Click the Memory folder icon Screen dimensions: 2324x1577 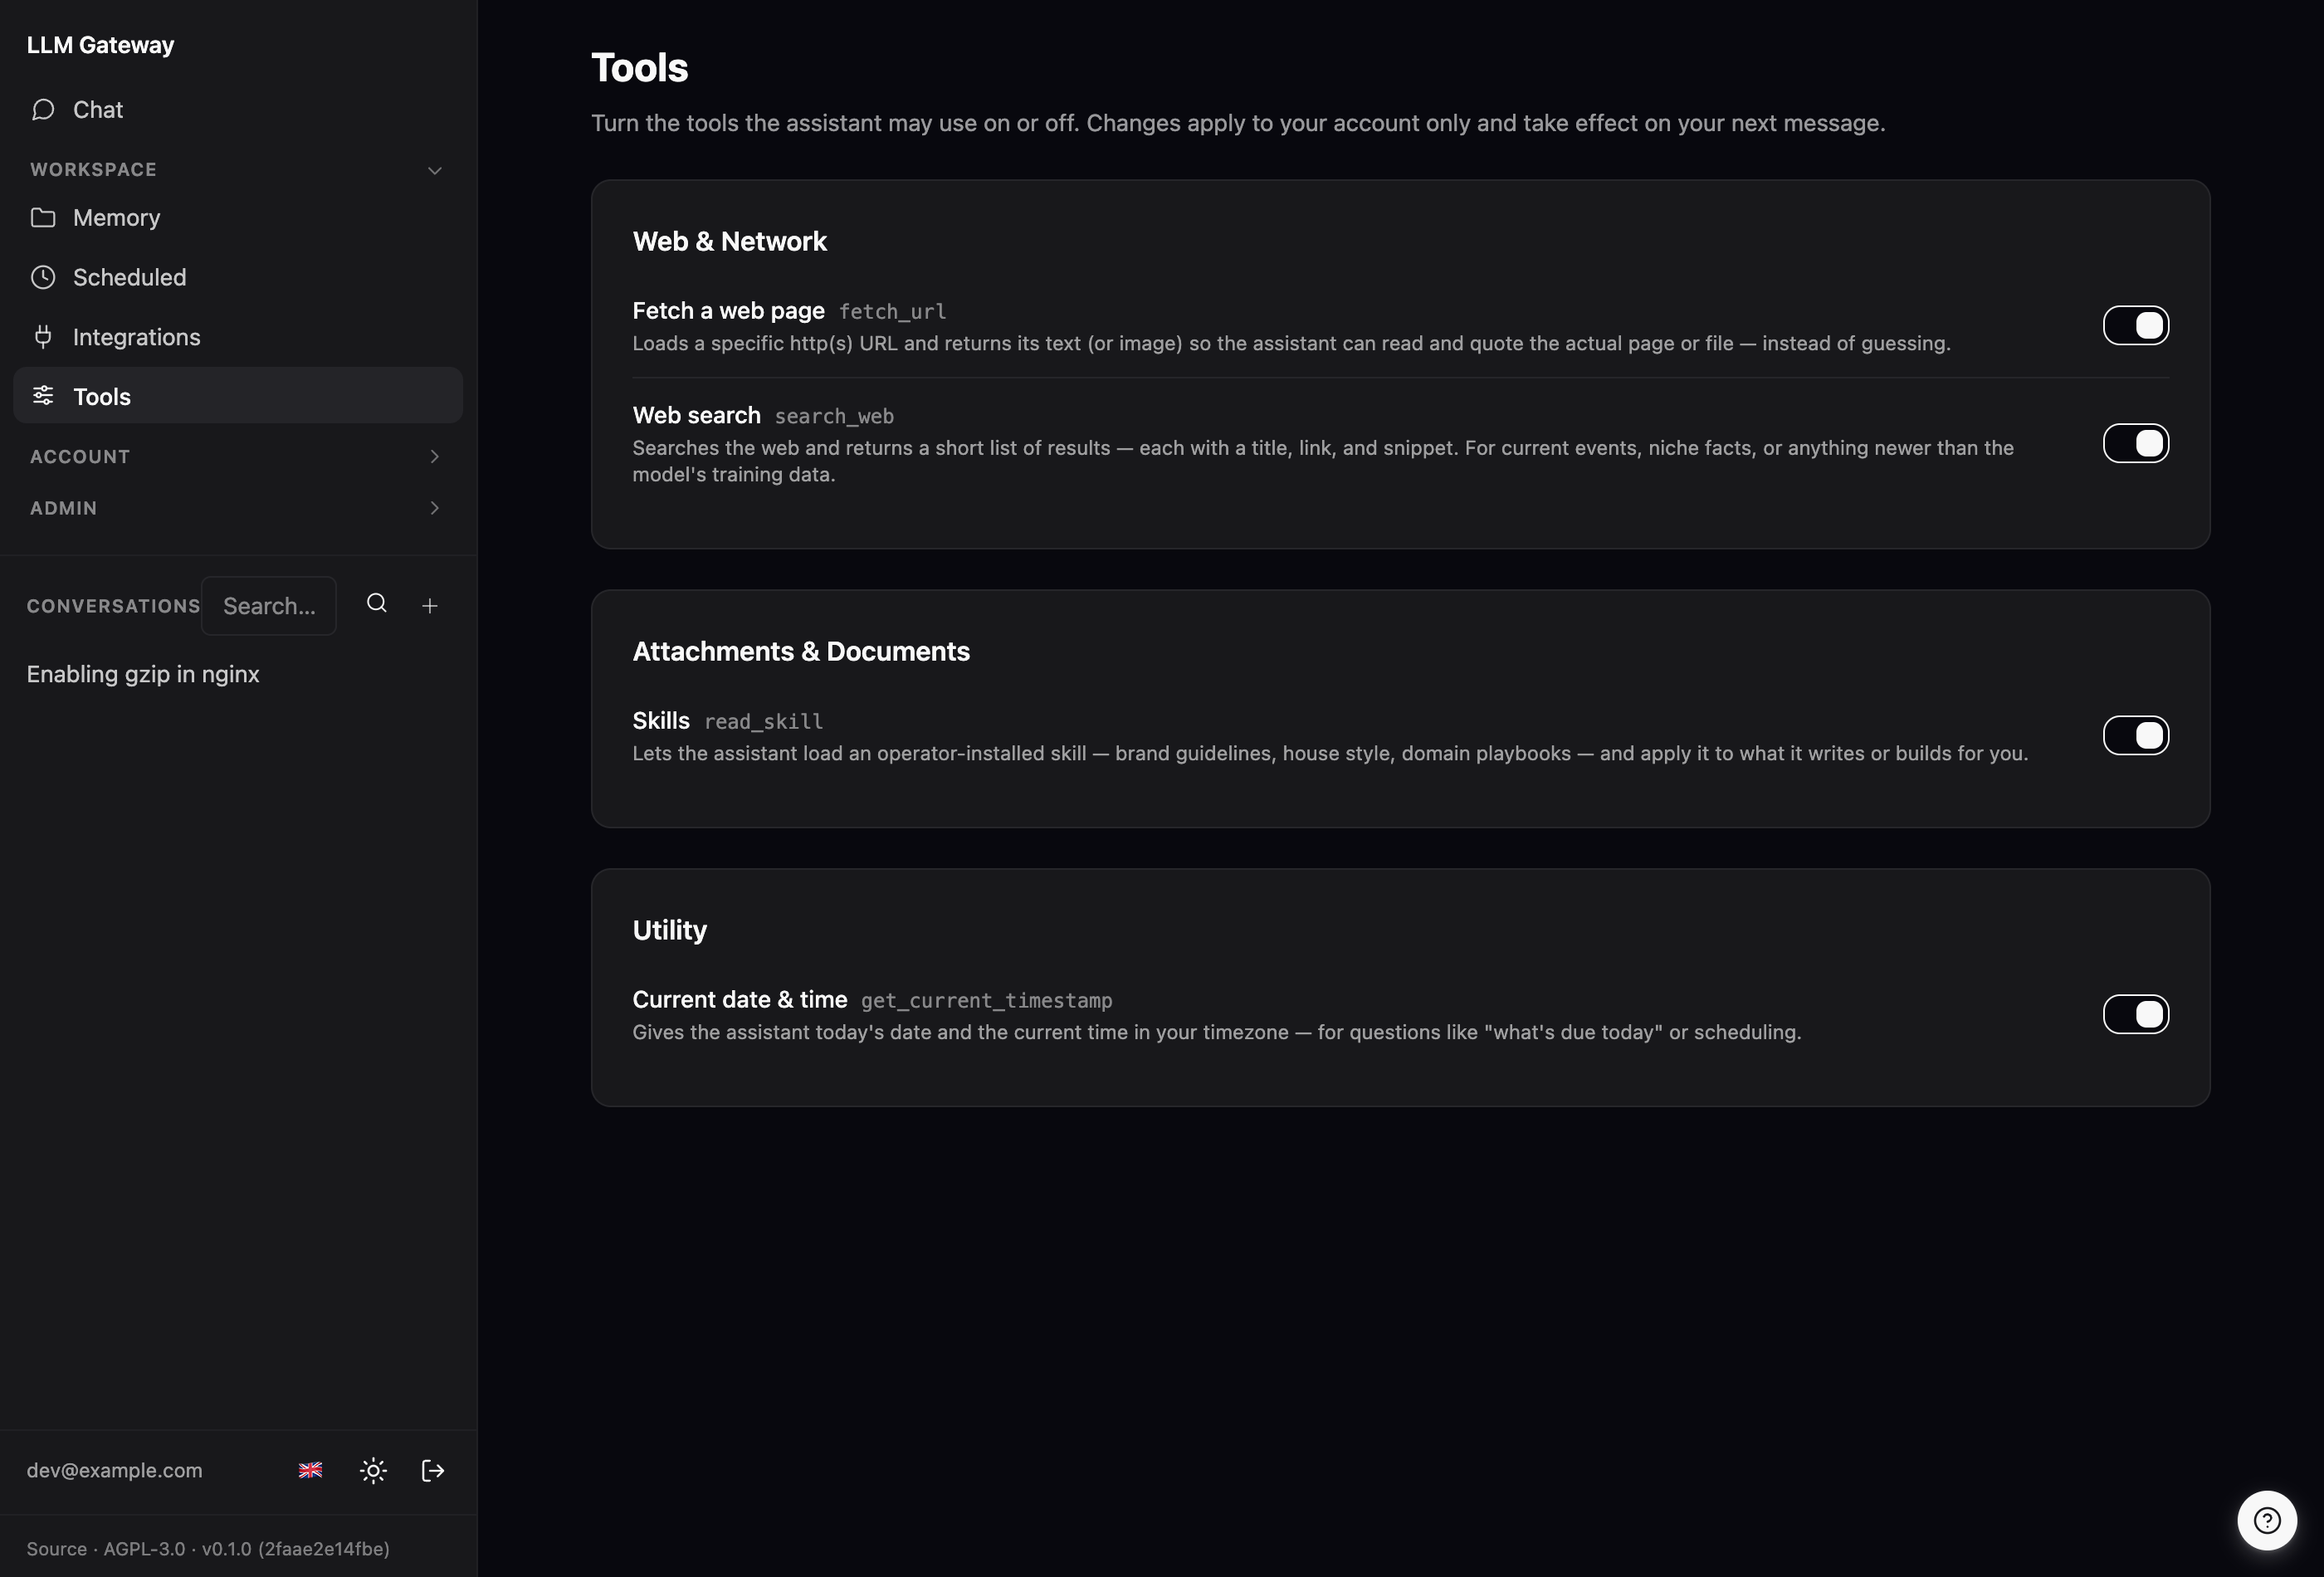tap(43, 217)
